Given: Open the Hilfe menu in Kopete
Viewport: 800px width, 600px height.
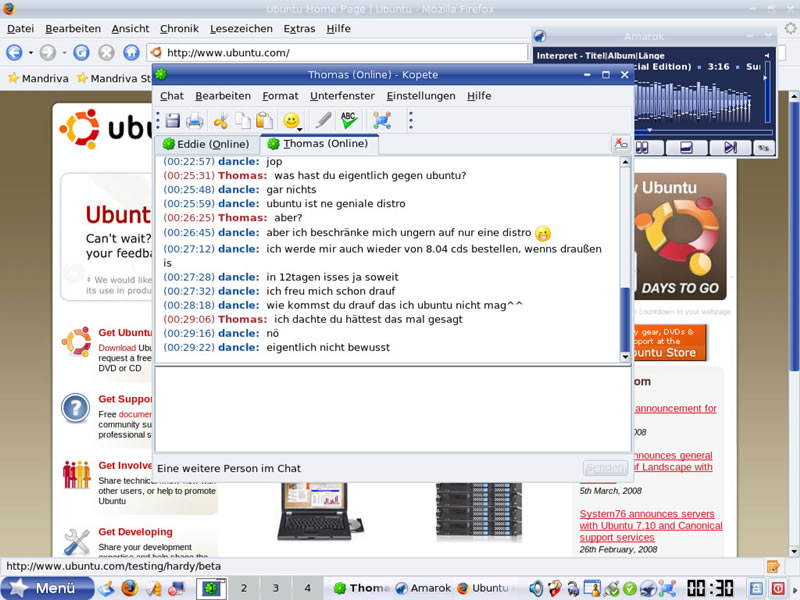Looking at the screenshot, I should pyautogui.click(x=479, y=96).
